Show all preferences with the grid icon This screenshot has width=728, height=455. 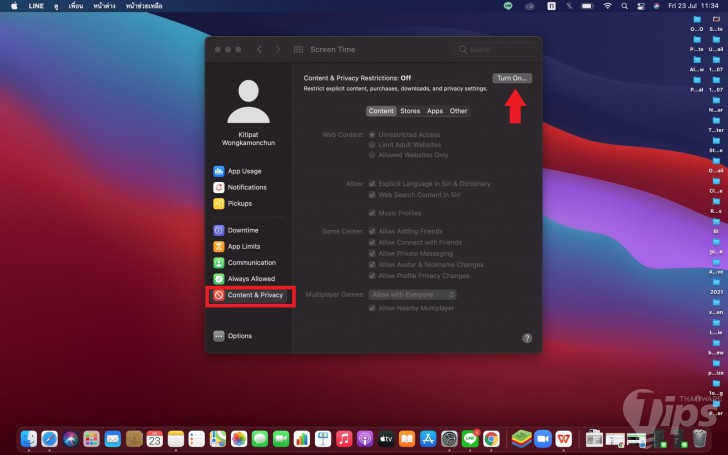tap(299, 50)
